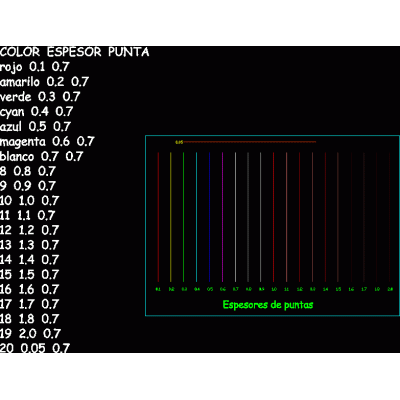Screen dimensions: 400x400
Task: Select the '14 1.4 0.7' row
Action: (30, 260)
